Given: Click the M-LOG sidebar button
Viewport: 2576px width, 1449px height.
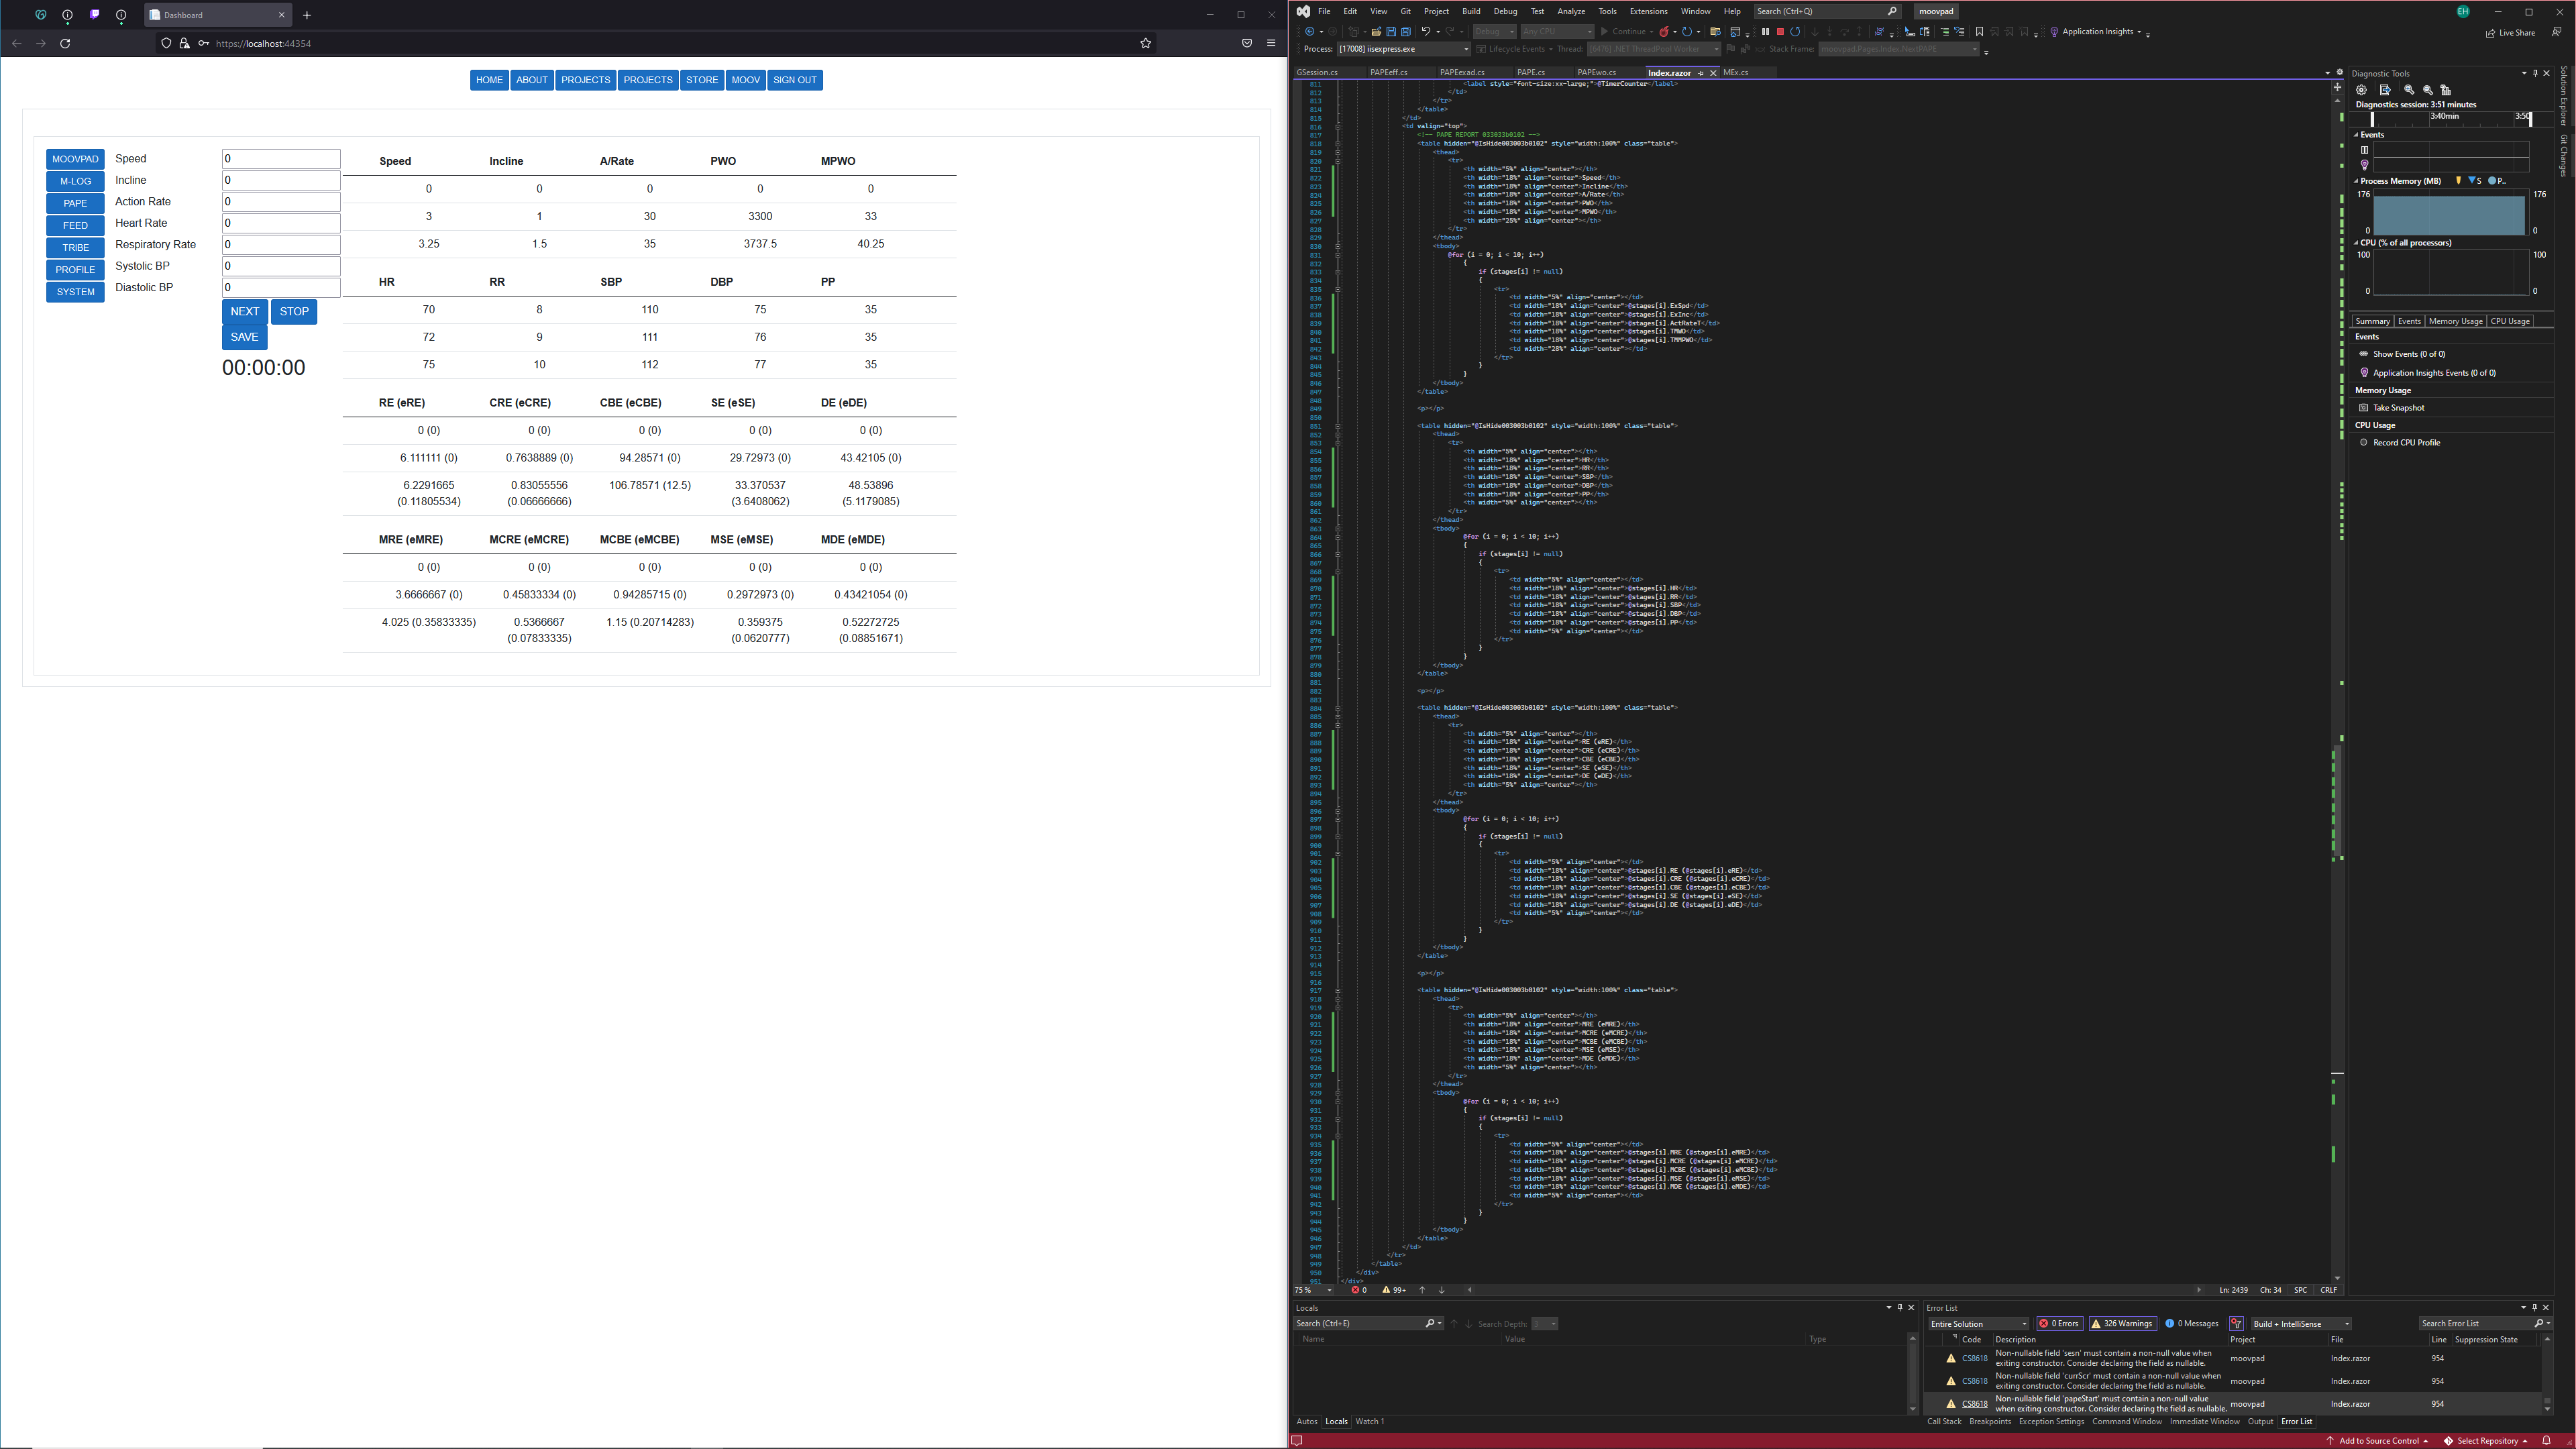Looking at the screenshot, I should (75, 181).
